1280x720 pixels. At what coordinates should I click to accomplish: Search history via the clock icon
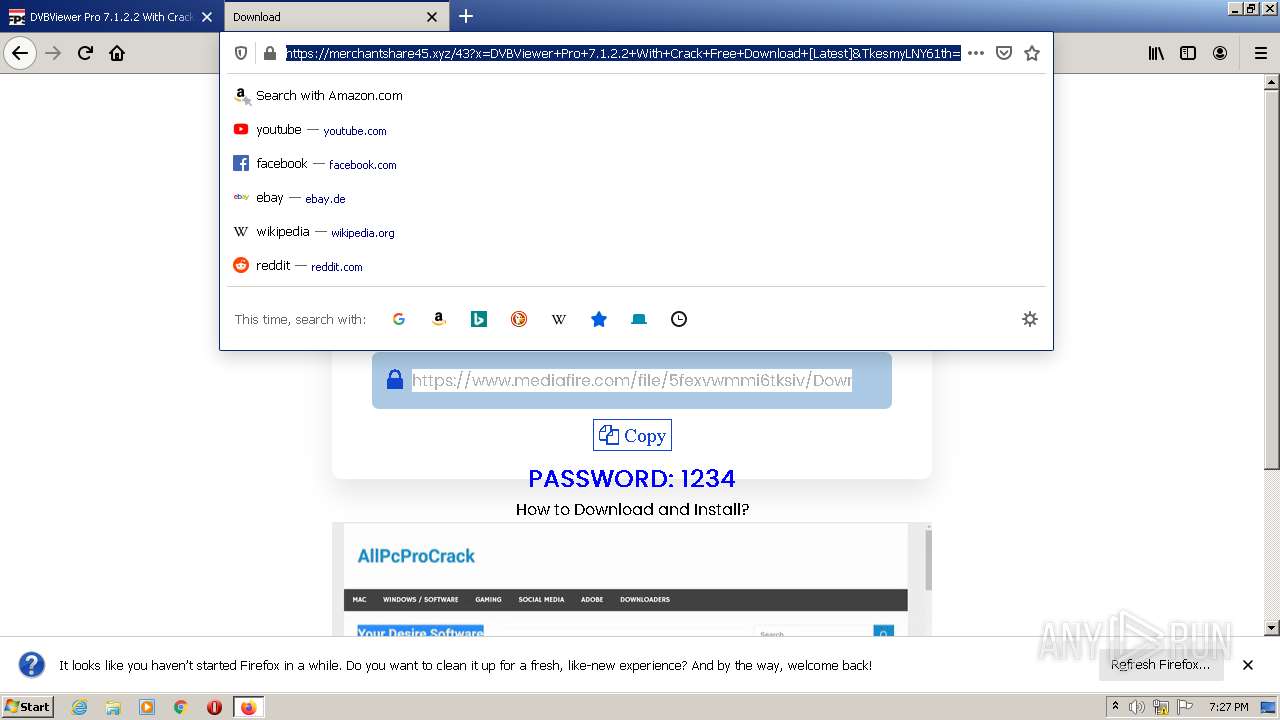coord(679,319)
